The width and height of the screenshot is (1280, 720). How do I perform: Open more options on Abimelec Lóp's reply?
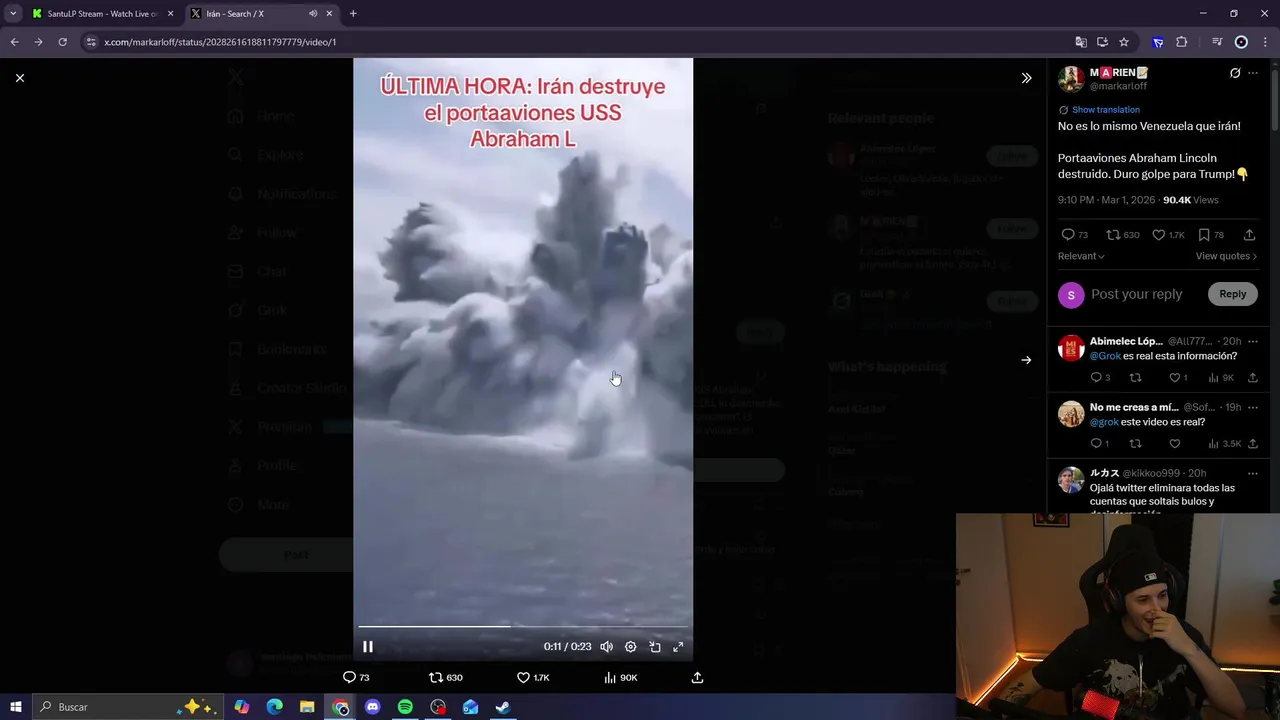tap(1253, 341)
